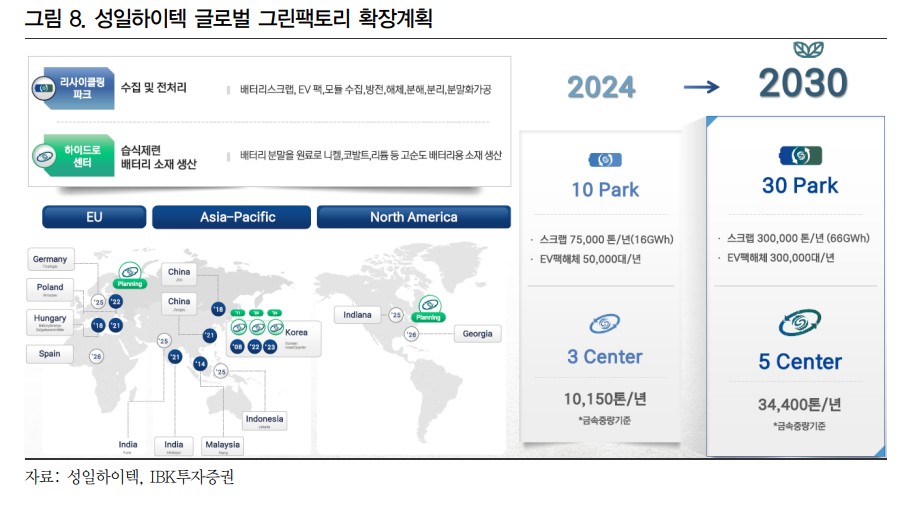Click the 2030 expansion plan card
The height and width of the screenshot is (516, 917).
click(795, 286)
